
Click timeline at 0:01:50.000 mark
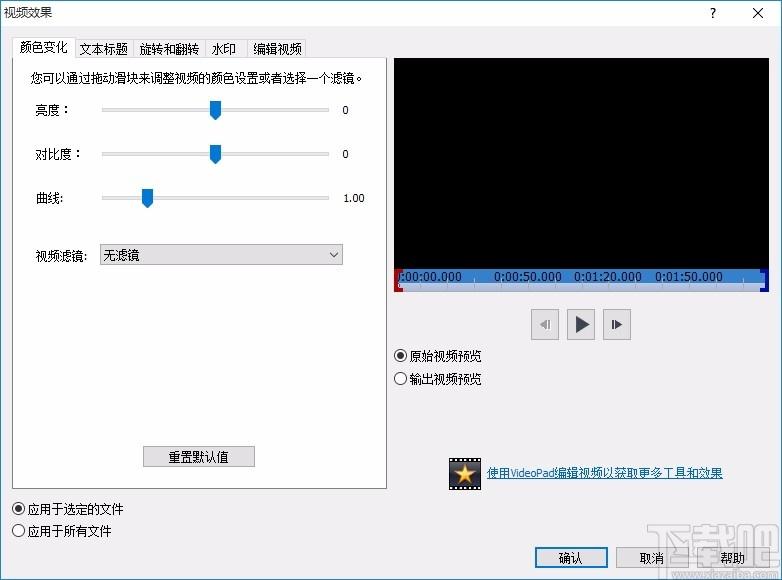tap(689, 277)
